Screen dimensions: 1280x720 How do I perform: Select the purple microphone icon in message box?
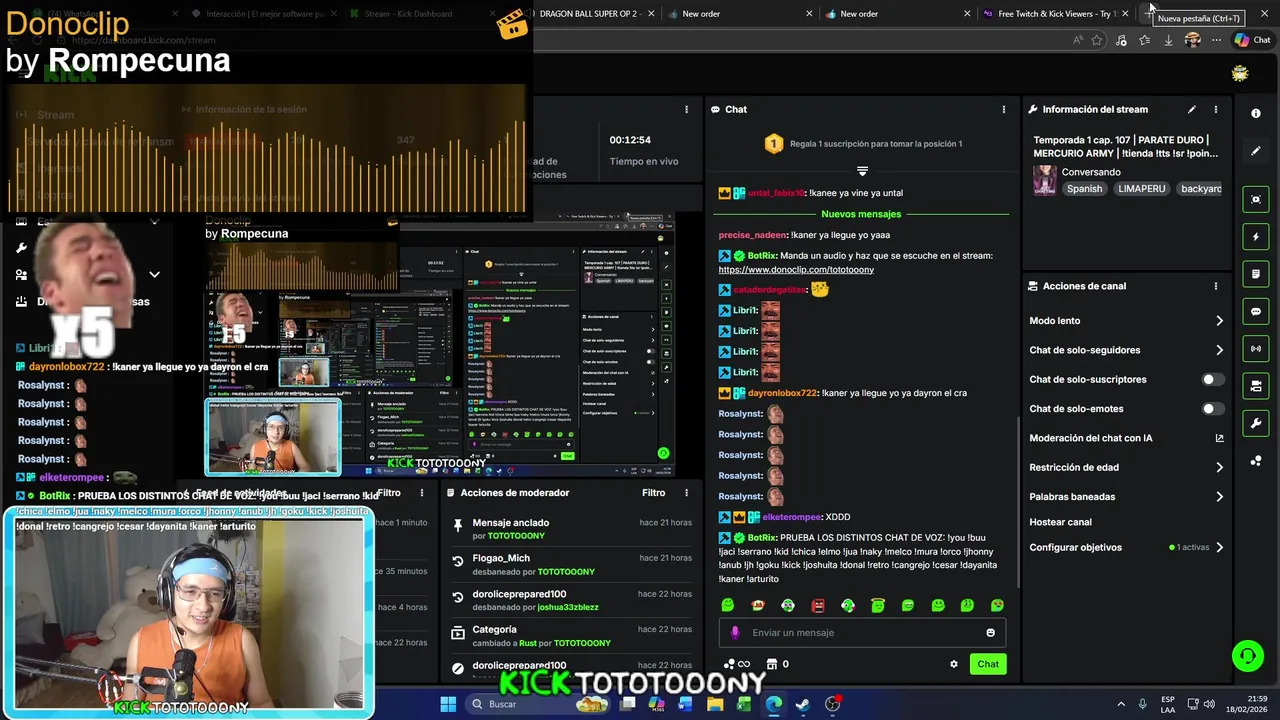[x=735, y=632]
